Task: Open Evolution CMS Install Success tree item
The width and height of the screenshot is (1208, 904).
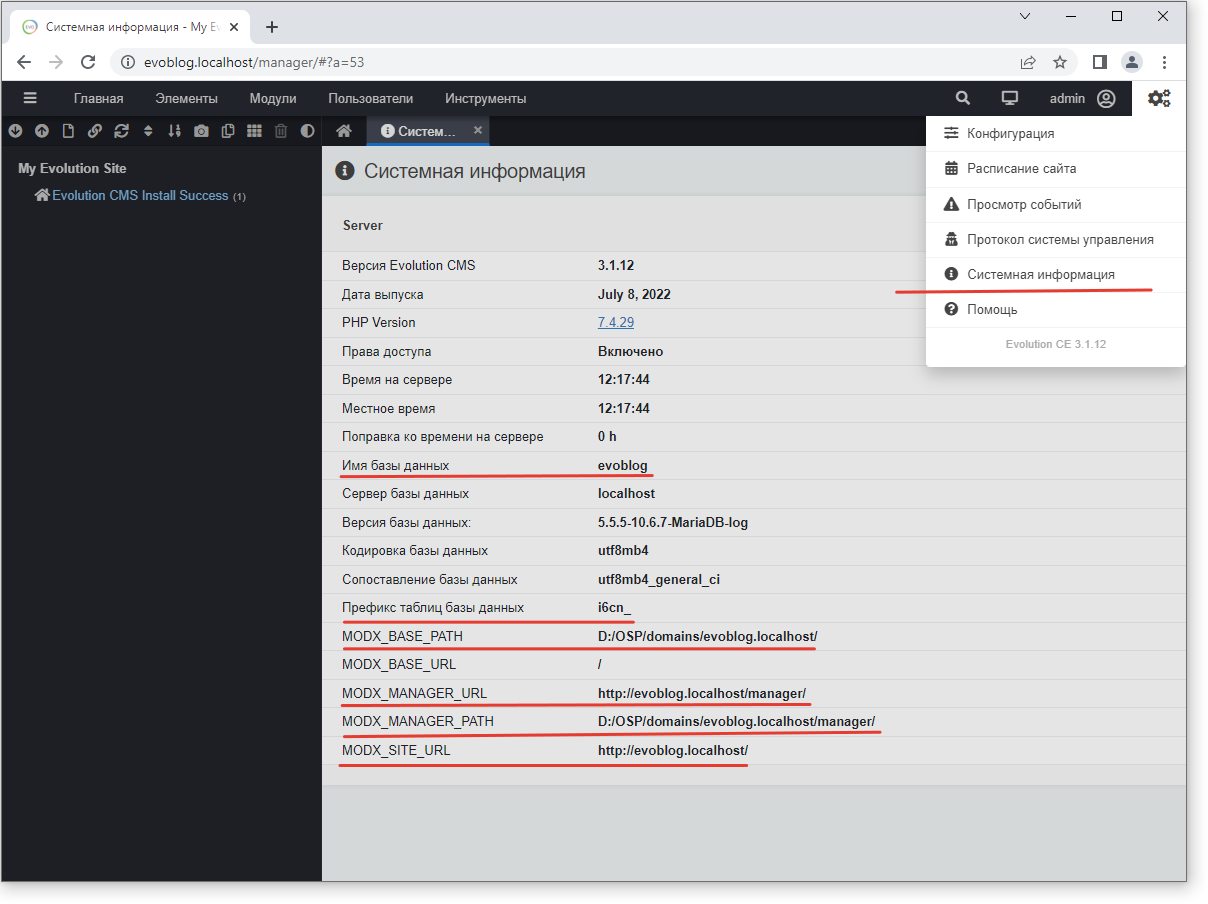Action: (140, 196)
